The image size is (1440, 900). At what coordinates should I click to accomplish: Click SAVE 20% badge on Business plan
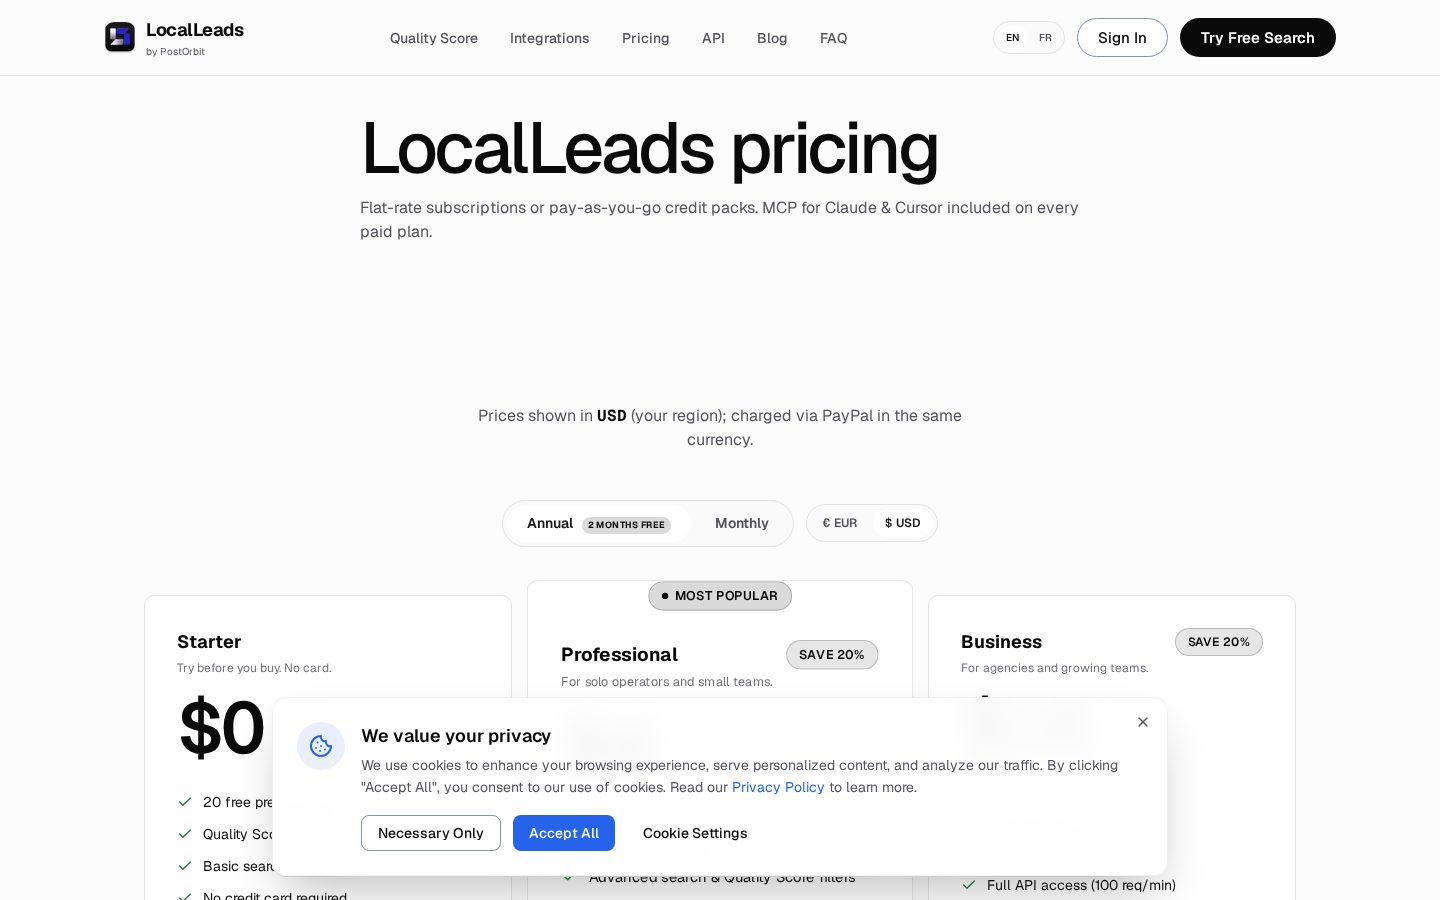coord(1219,642)
